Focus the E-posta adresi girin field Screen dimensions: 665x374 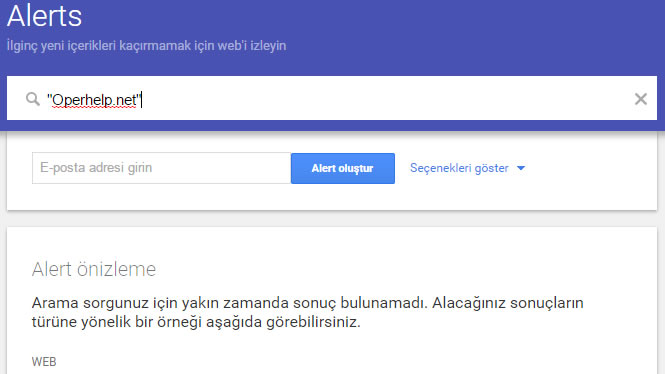tap(161, 168)
